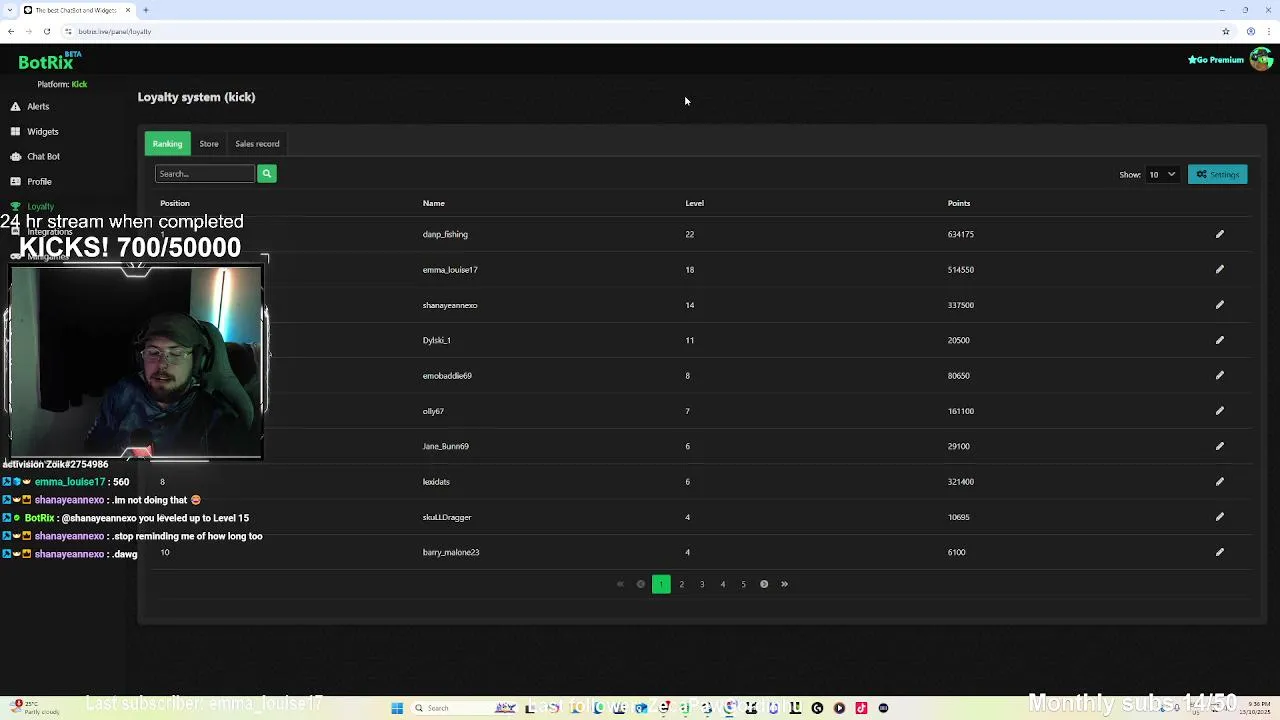Click the BotRix logo

tap(46, 62)
